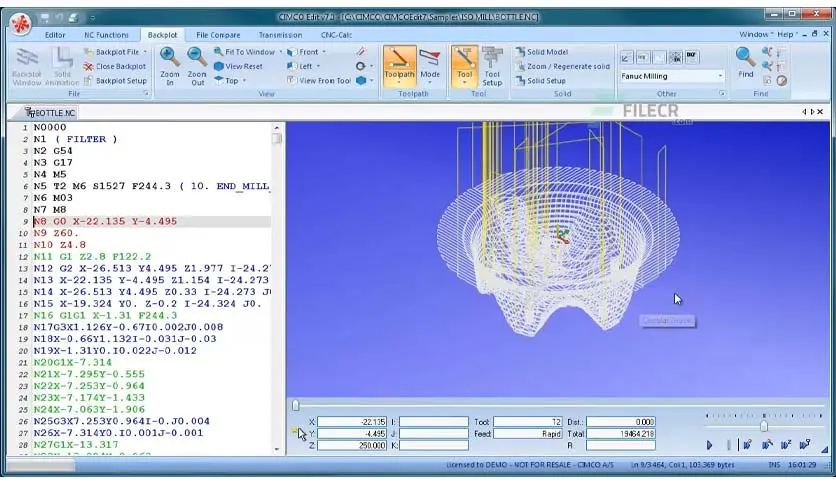The image size is (836, 484).
Task: Expand the Fit To Window dropdown
Action: point(279,52)
